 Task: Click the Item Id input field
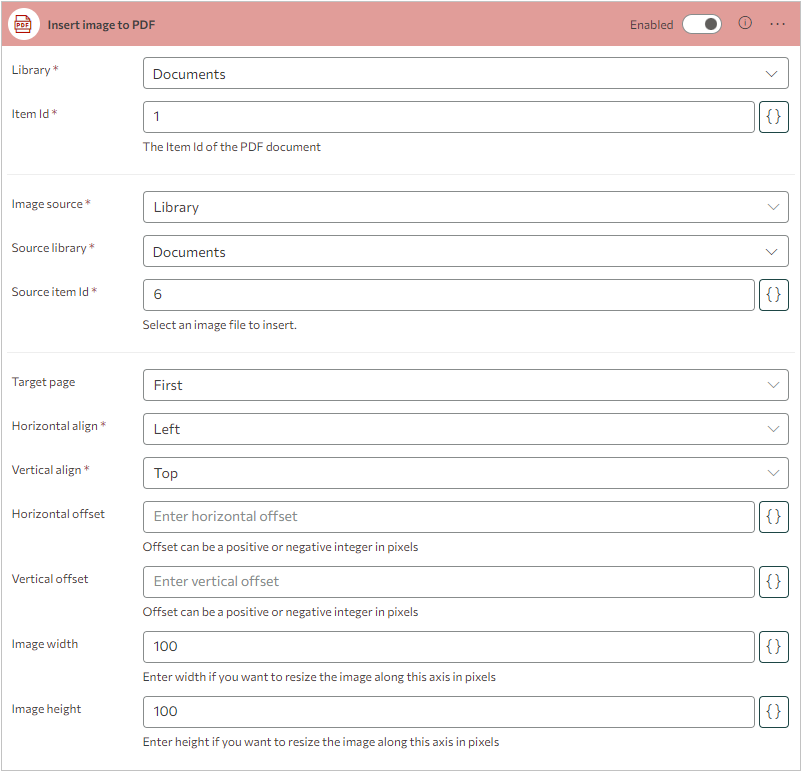[x=448, y=117]
